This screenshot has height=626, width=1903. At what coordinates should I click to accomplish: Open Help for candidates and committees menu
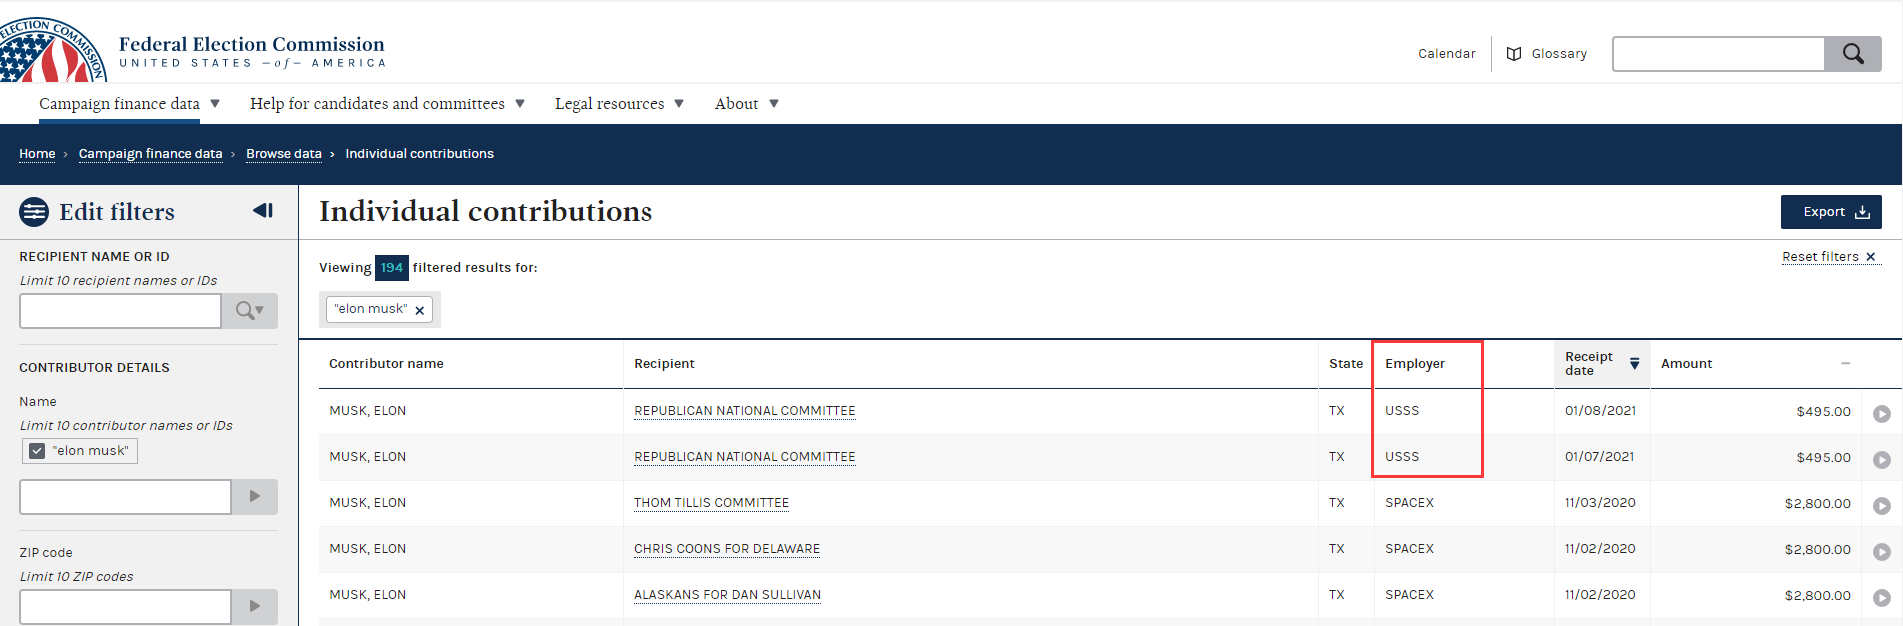tap(387, 104)
